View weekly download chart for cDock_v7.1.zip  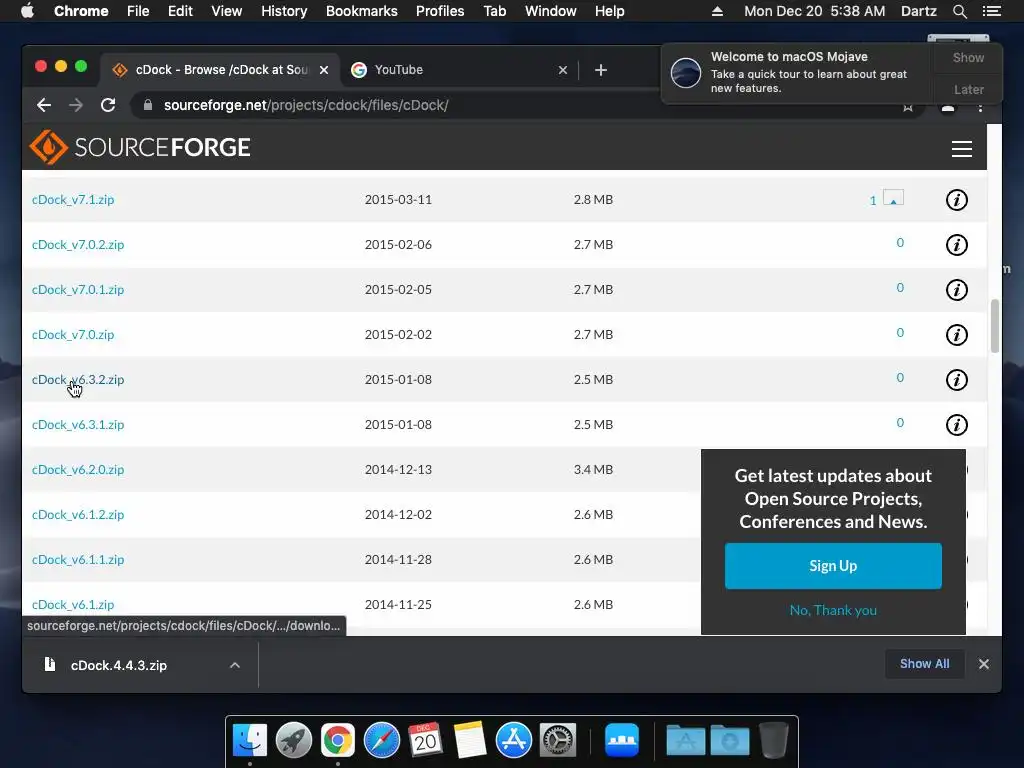pos(893,197)
